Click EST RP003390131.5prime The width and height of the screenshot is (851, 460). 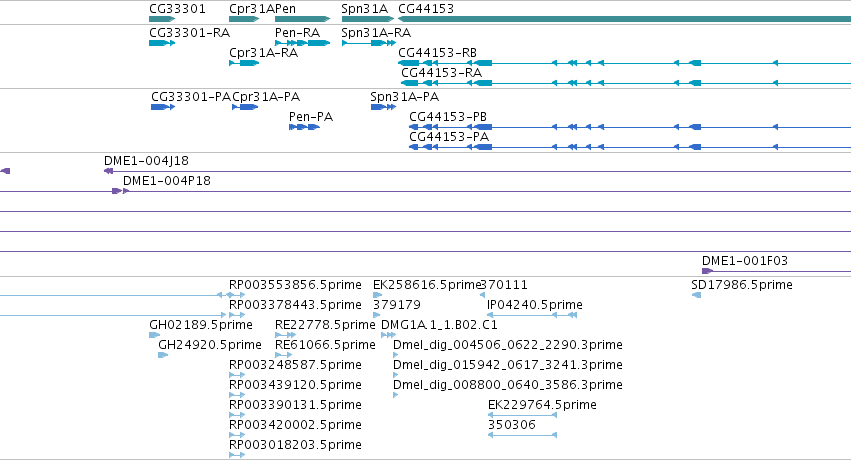pos(295,406)
